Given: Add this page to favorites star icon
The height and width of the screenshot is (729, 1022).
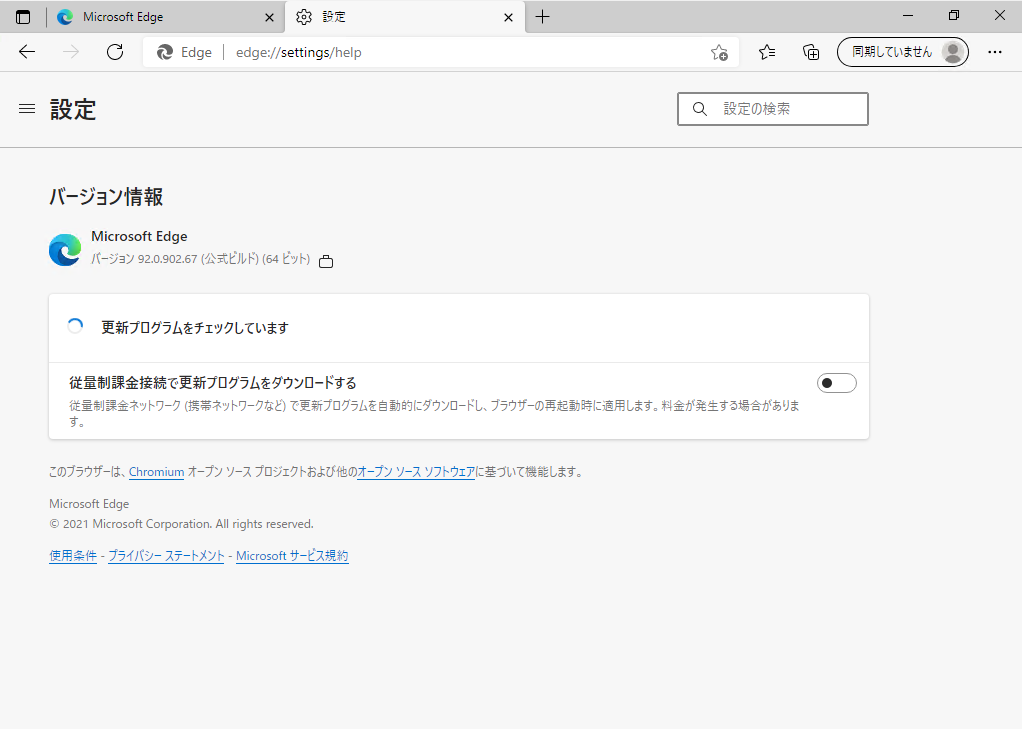Looking at the screenshot, I should [719, 52].
